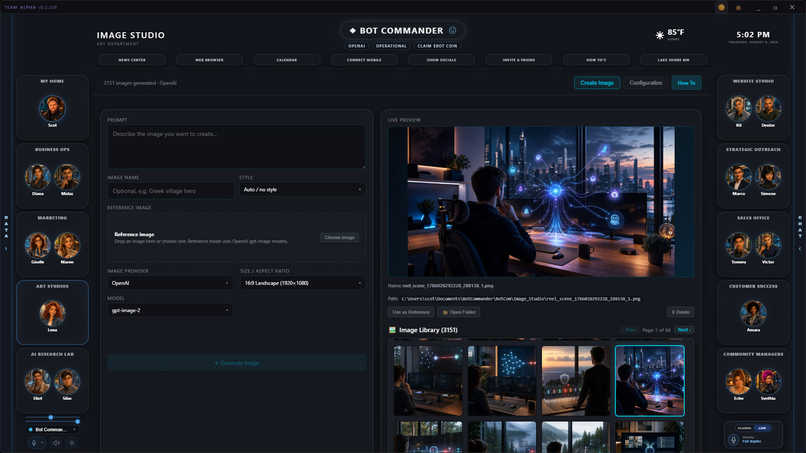
Task: Click the right Sales Office avatar
Action: point(768,245)
